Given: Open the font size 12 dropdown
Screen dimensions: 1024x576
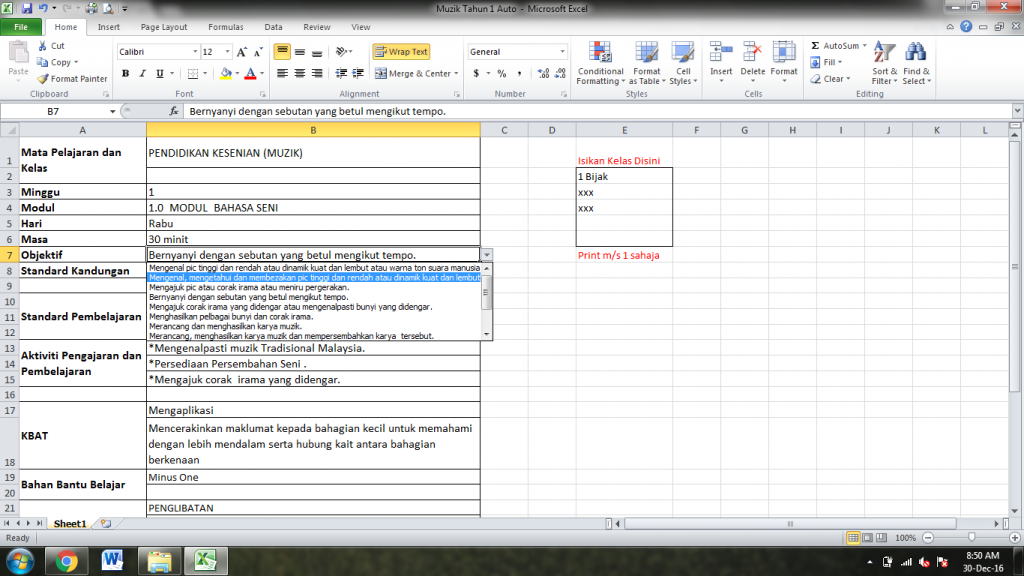Looking at the screenshot, I should tap(227, 52).
